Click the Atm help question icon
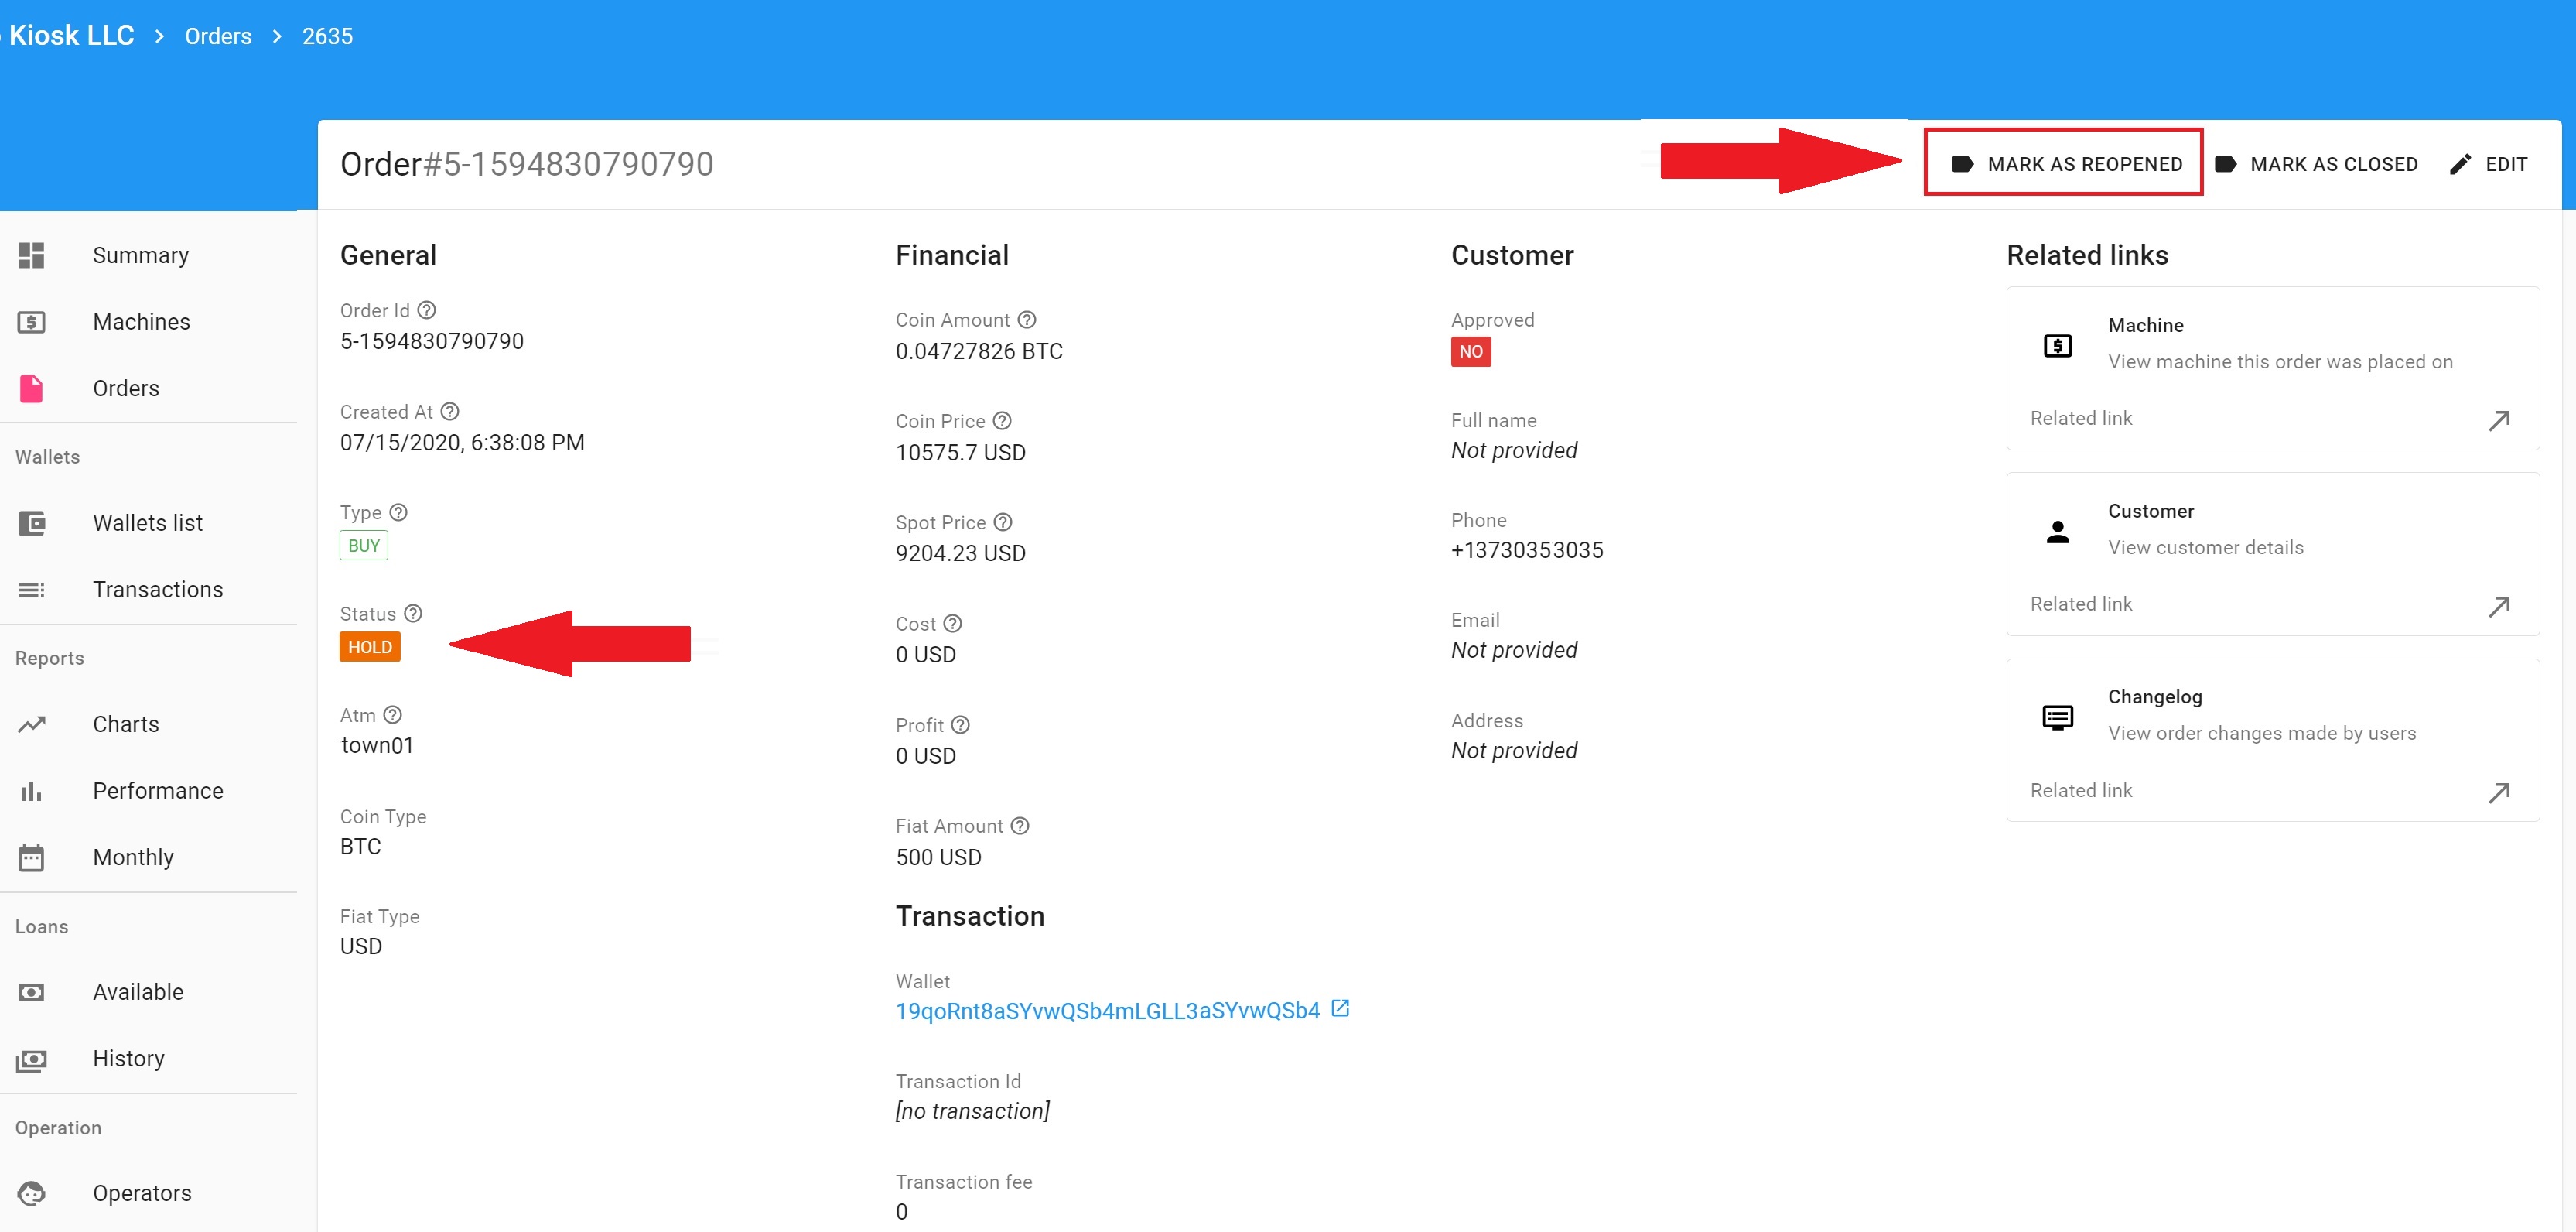 coord(393,714)
